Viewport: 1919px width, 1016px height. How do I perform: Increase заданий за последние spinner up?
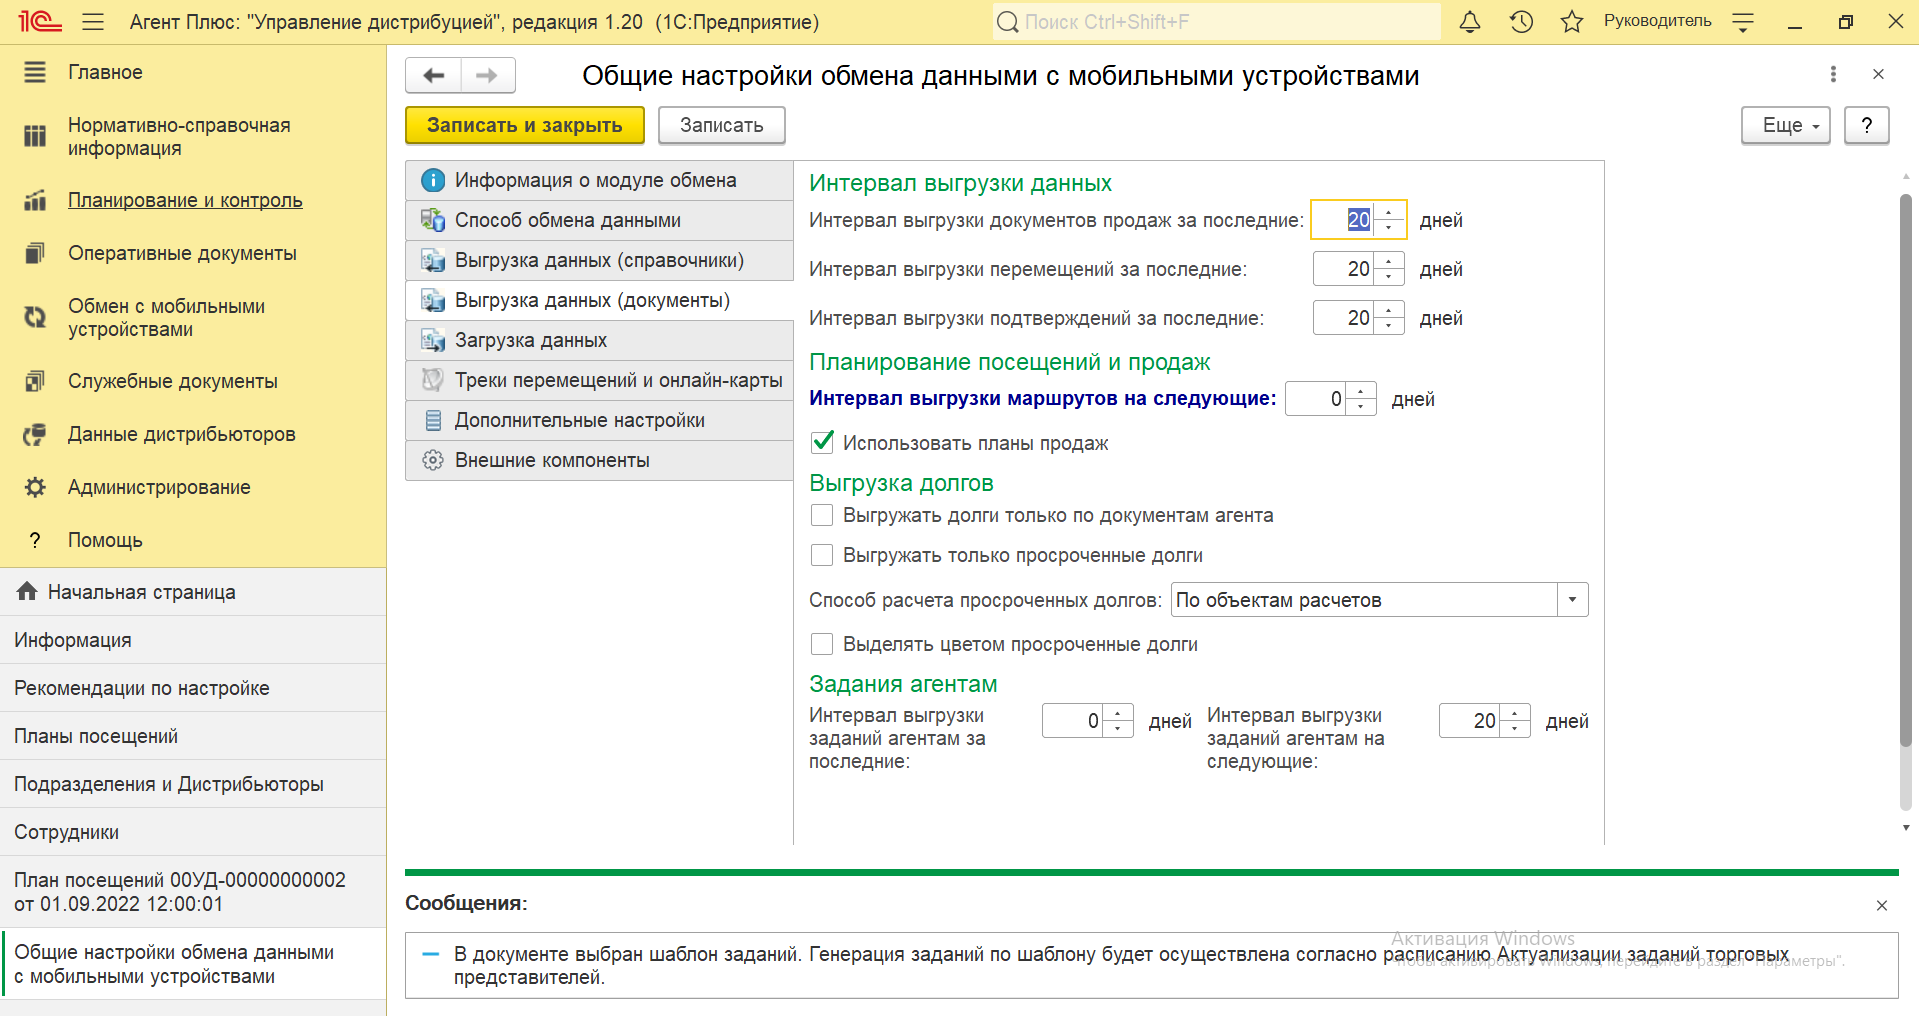pos(1118,712)
